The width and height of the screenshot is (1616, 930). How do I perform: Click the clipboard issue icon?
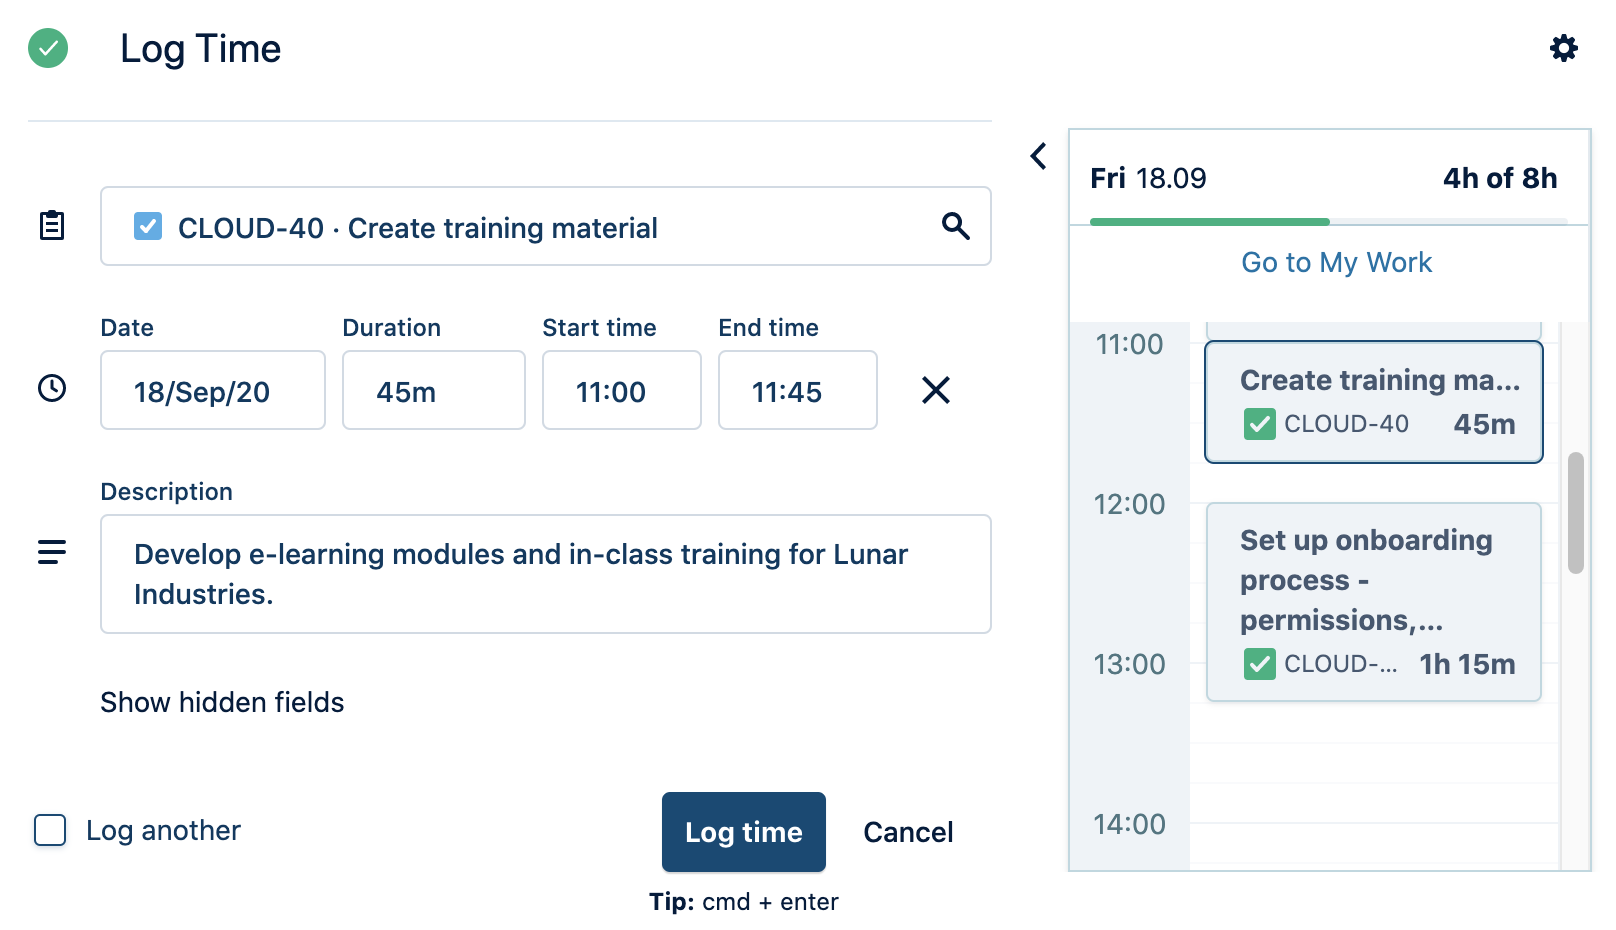pyautogui.click(x=52, y=226)
